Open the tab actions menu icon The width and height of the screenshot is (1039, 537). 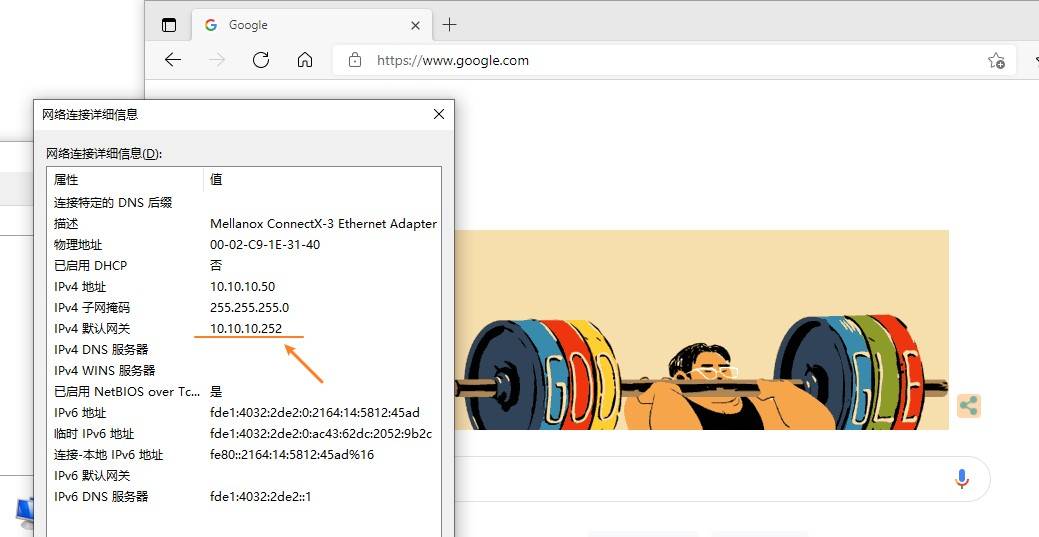(x=169, y=25)
